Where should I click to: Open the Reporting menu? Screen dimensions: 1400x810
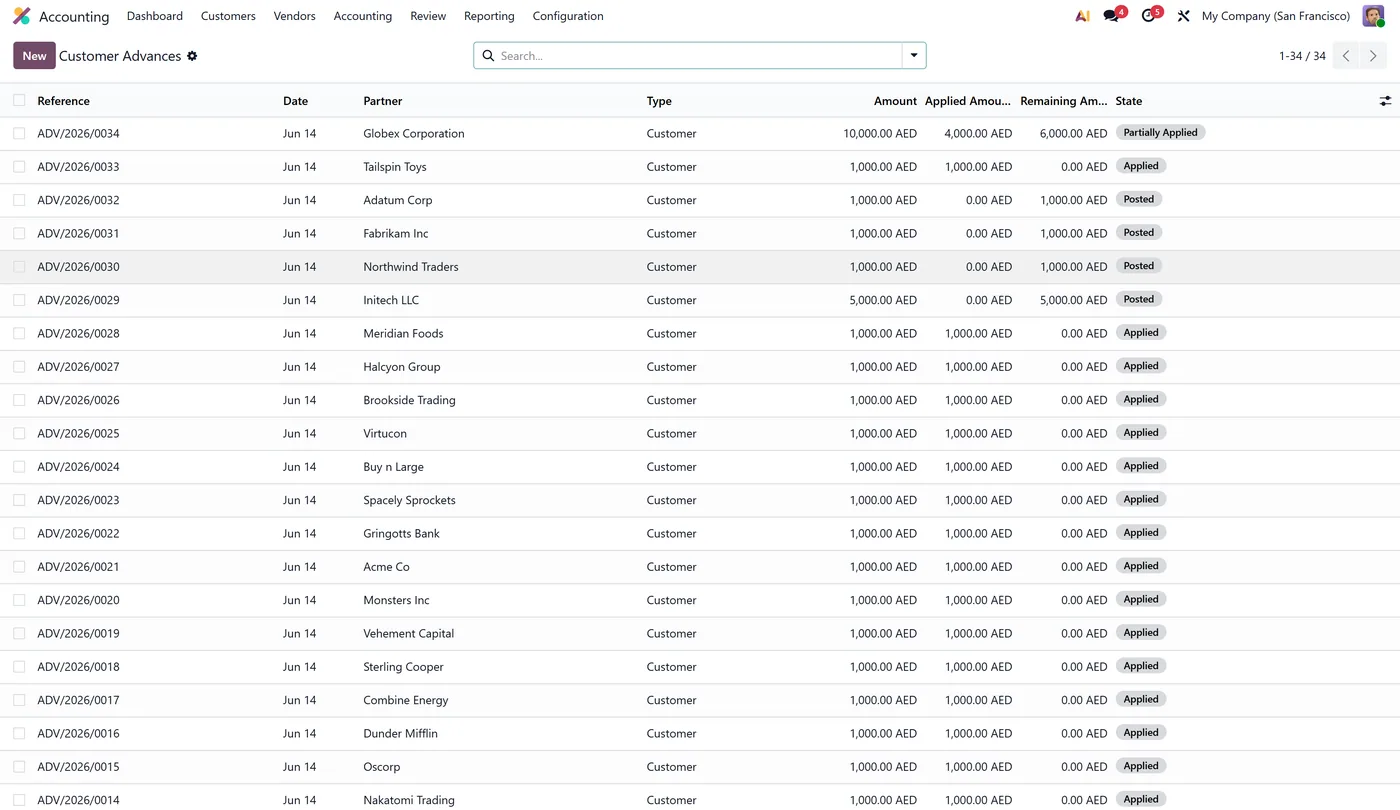click(x=489, y=16)
